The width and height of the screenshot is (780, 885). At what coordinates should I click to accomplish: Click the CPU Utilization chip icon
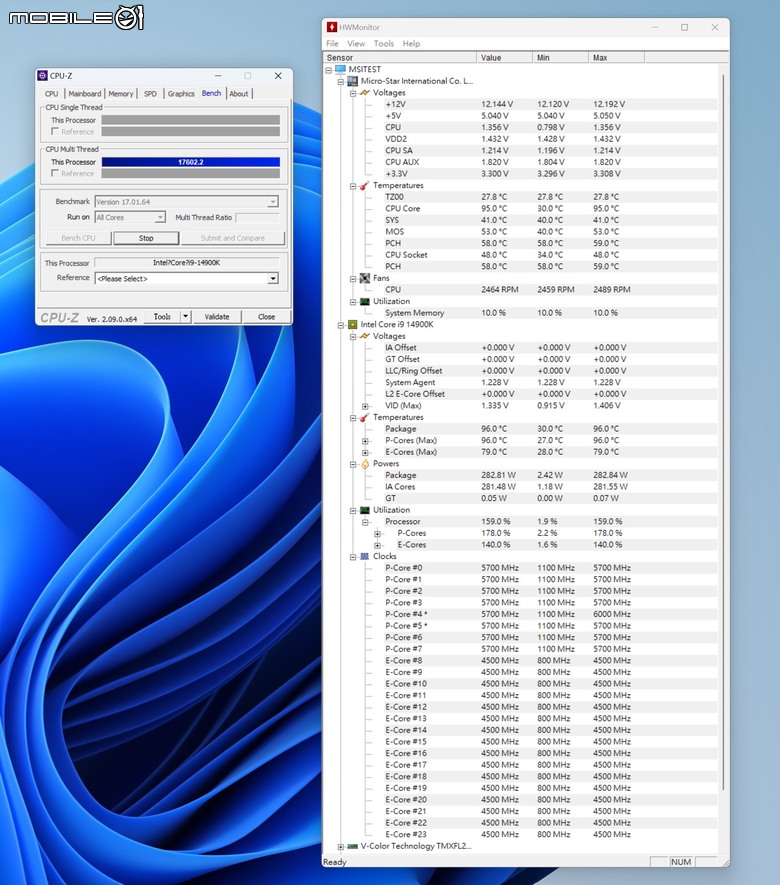pyautogui.click(x=365, y=510)
